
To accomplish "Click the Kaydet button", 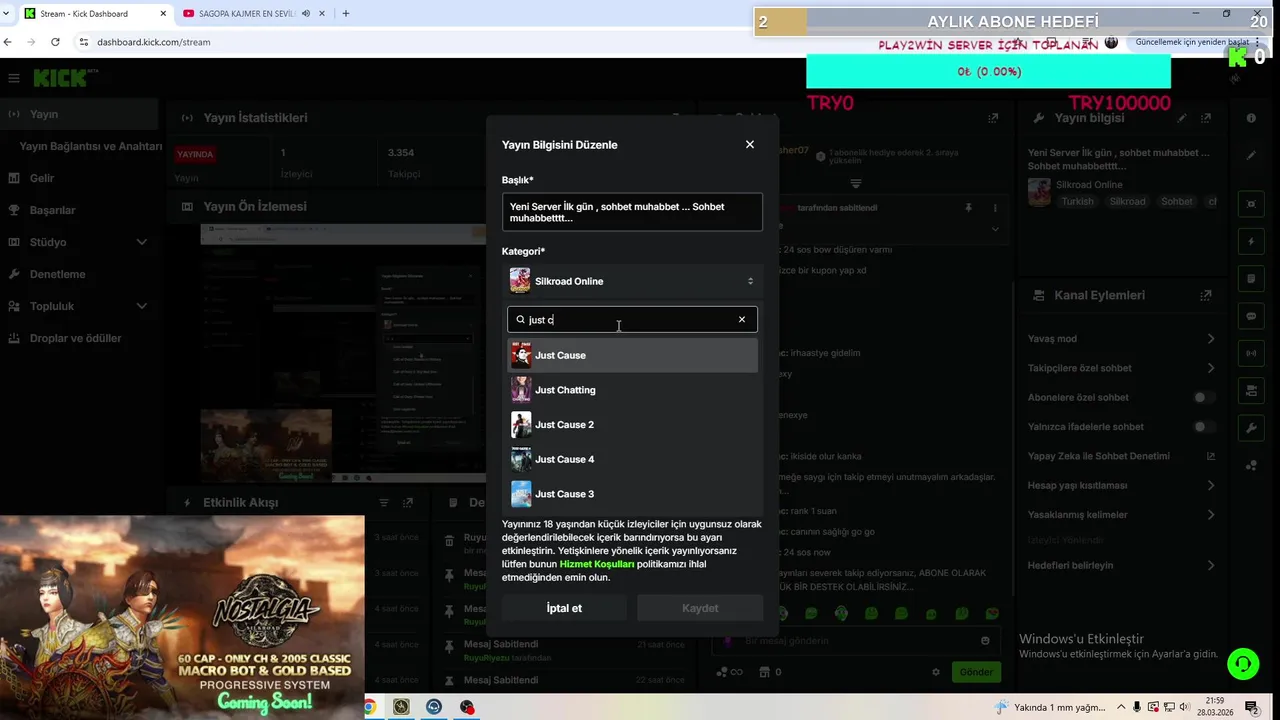I will [x=700, y=608].
